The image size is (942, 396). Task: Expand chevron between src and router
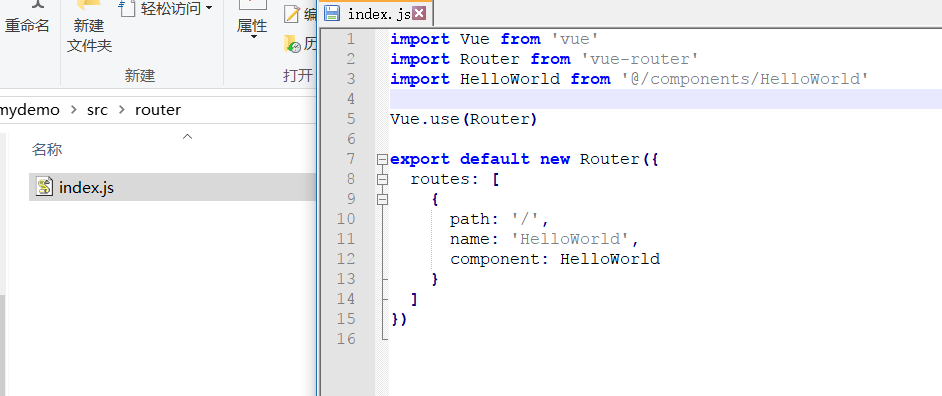122,110
